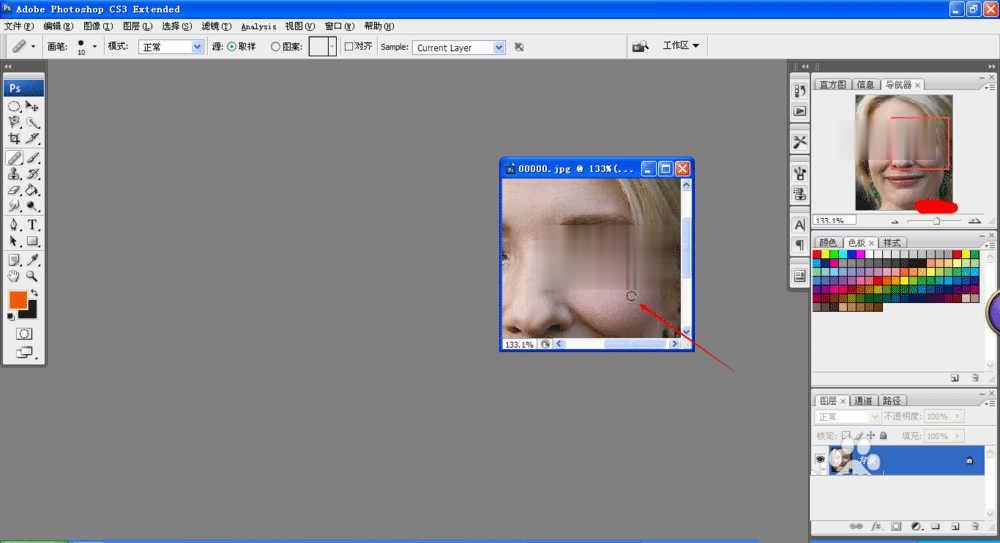Select the 取样 source radio button
This screenshot has height=543, width=1000.
(231, 46)
